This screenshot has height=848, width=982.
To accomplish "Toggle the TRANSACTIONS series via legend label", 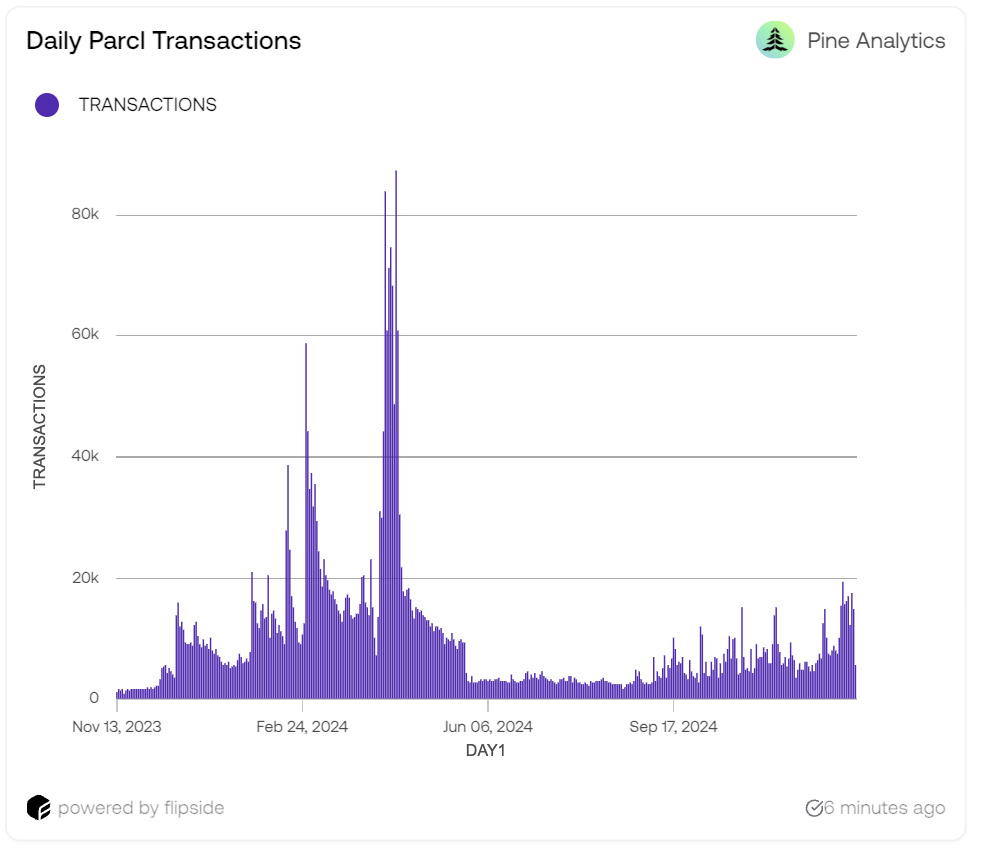I will pyautogui.click(x=147, y=105).
